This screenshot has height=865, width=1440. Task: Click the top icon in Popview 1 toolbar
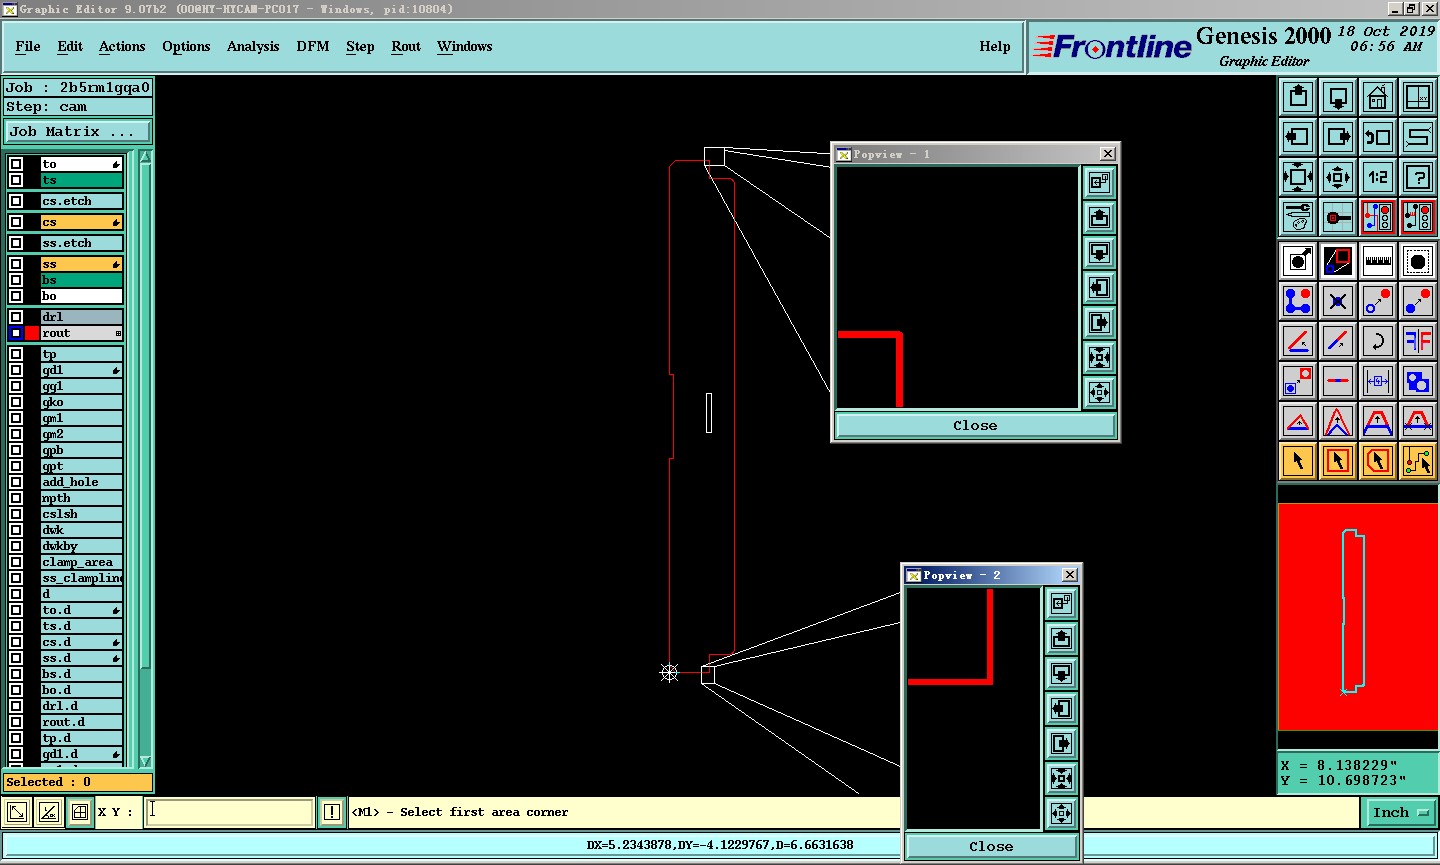coord(1099,182)
